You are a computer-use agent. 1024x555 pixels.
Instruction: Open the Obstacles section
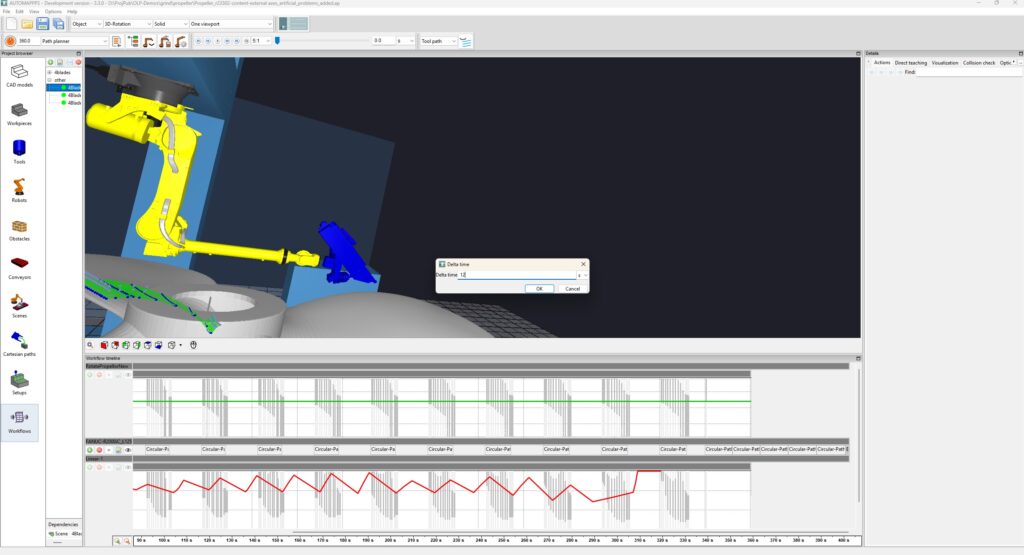tap(20, 229)
